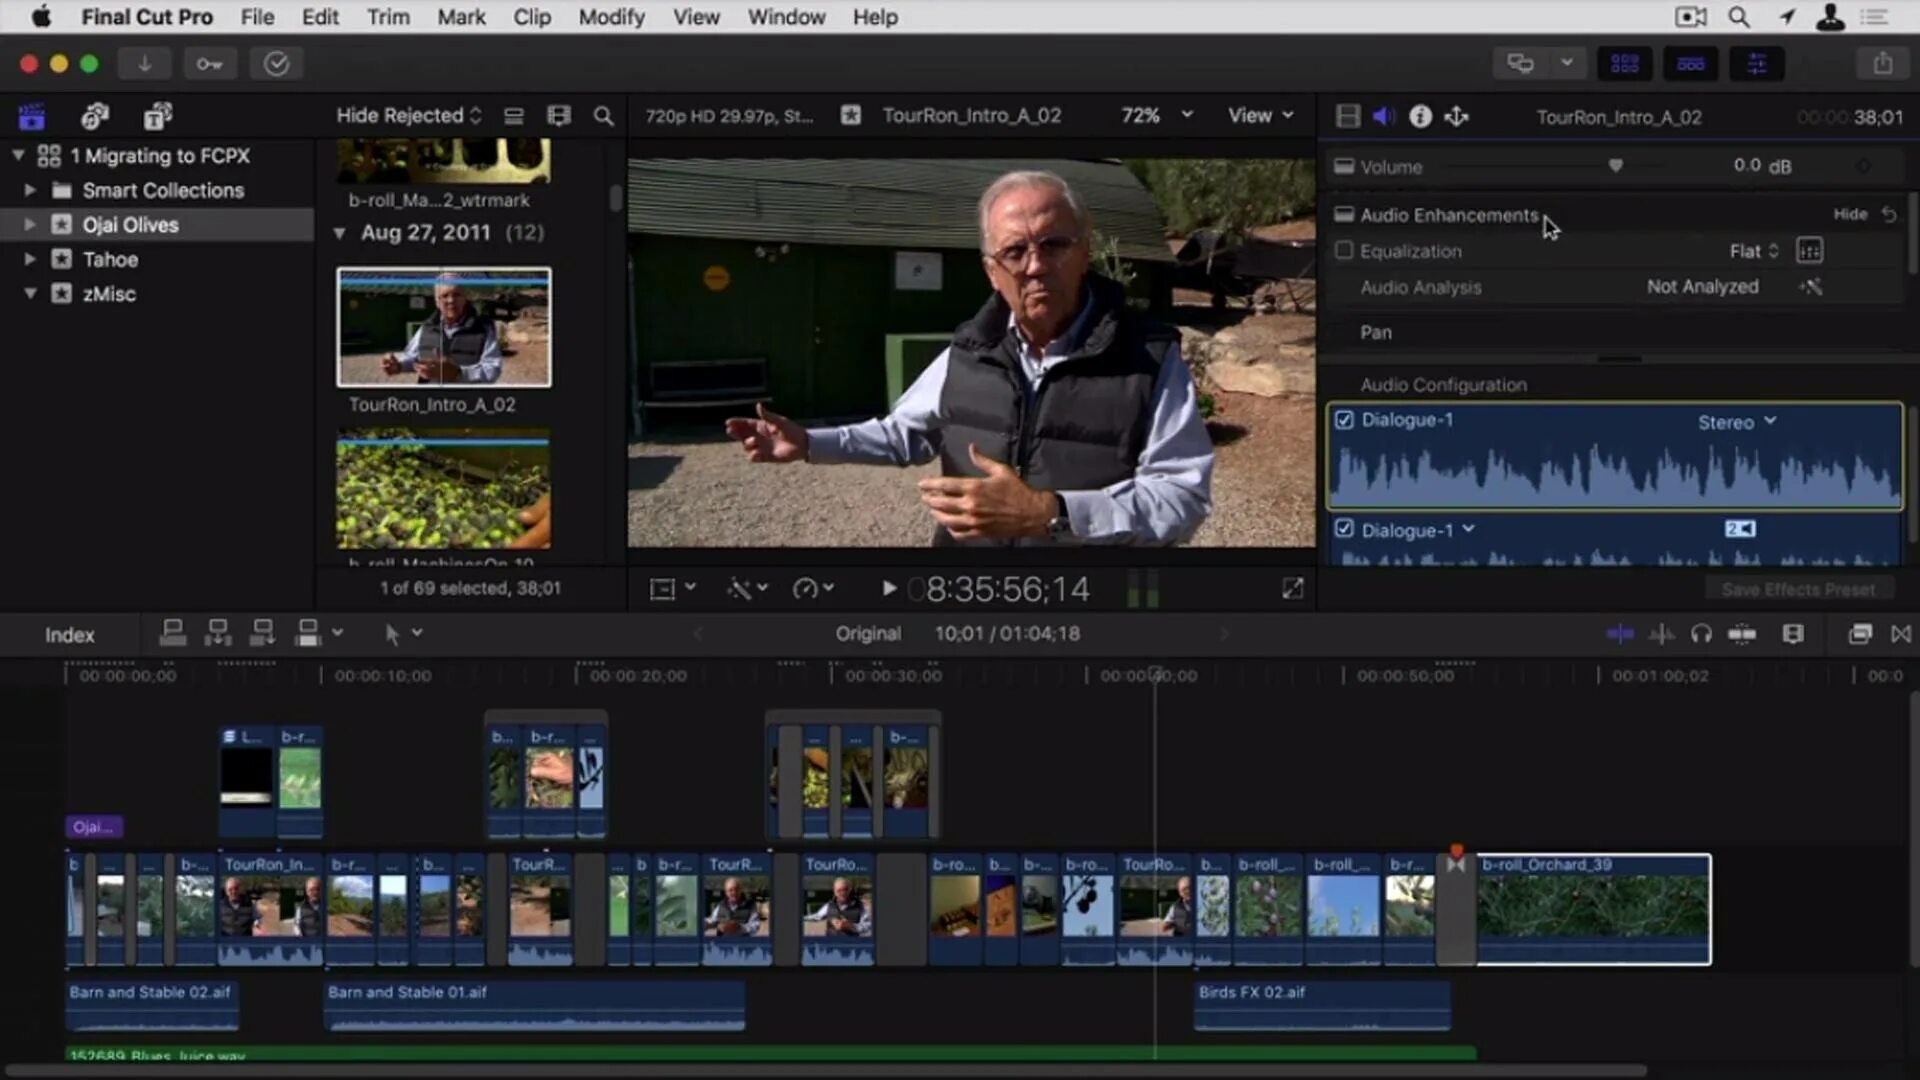Enable the Equalization checkbox
The image size is (1920, 1080).
coord(1344,251)
